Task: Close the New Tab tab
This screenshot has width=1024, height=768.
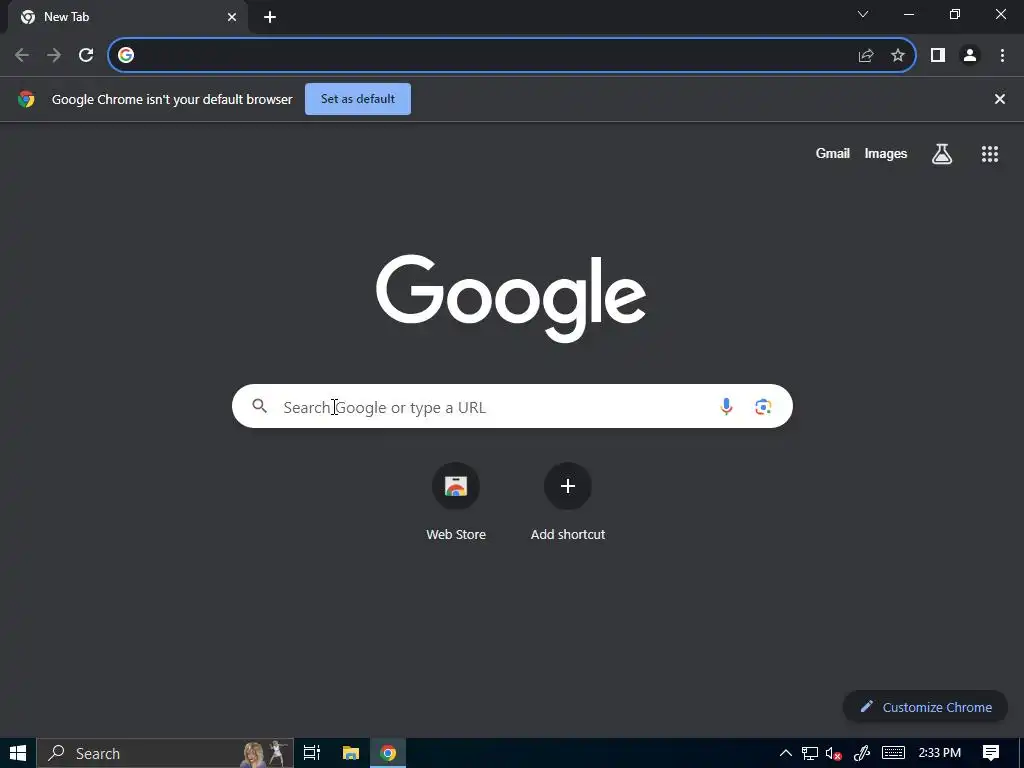Action: tap(232, 17)
